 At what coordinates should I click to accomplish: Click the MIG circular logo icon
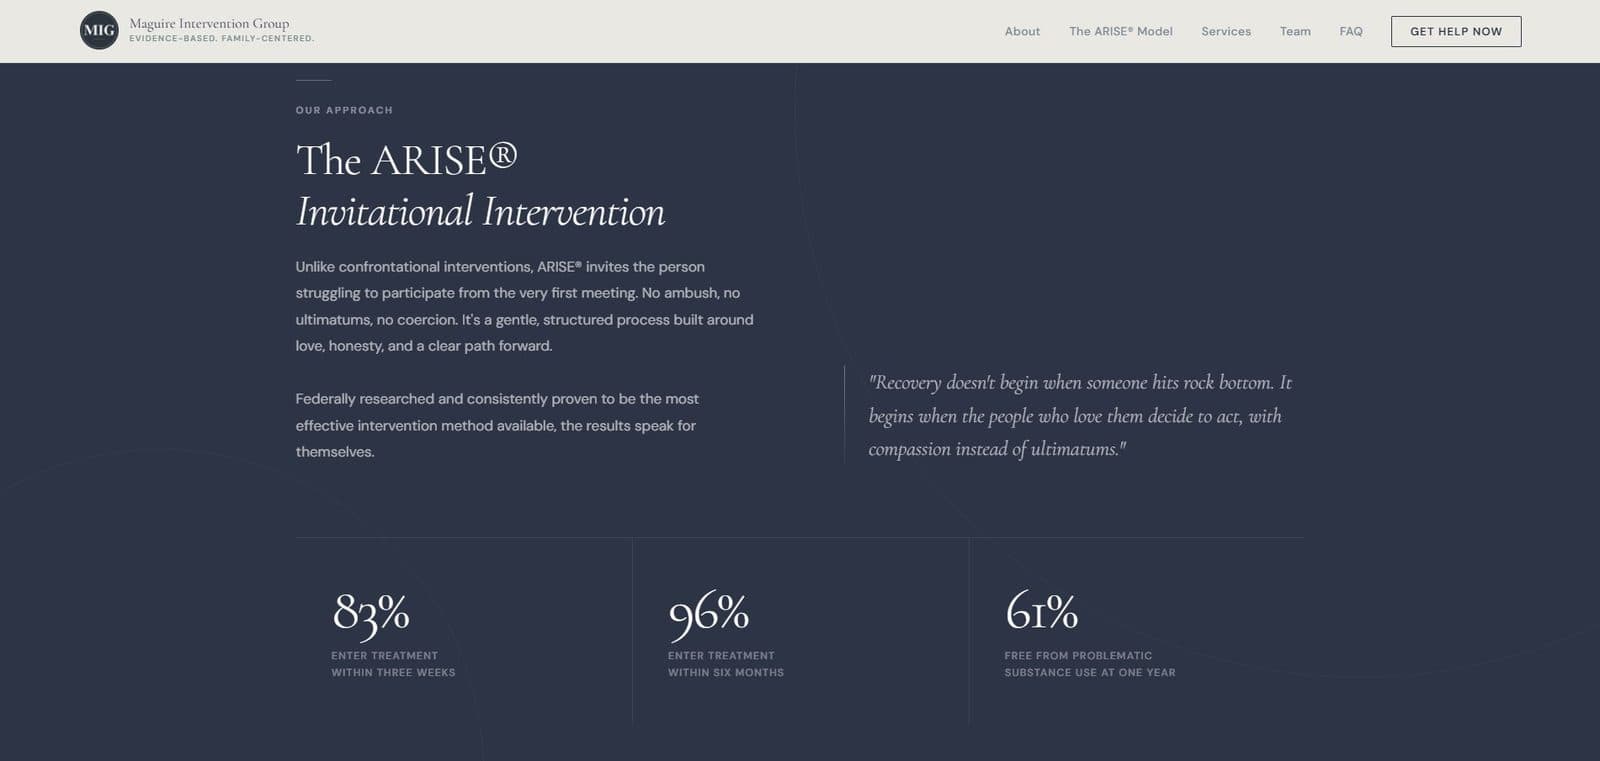click(99, 30)
